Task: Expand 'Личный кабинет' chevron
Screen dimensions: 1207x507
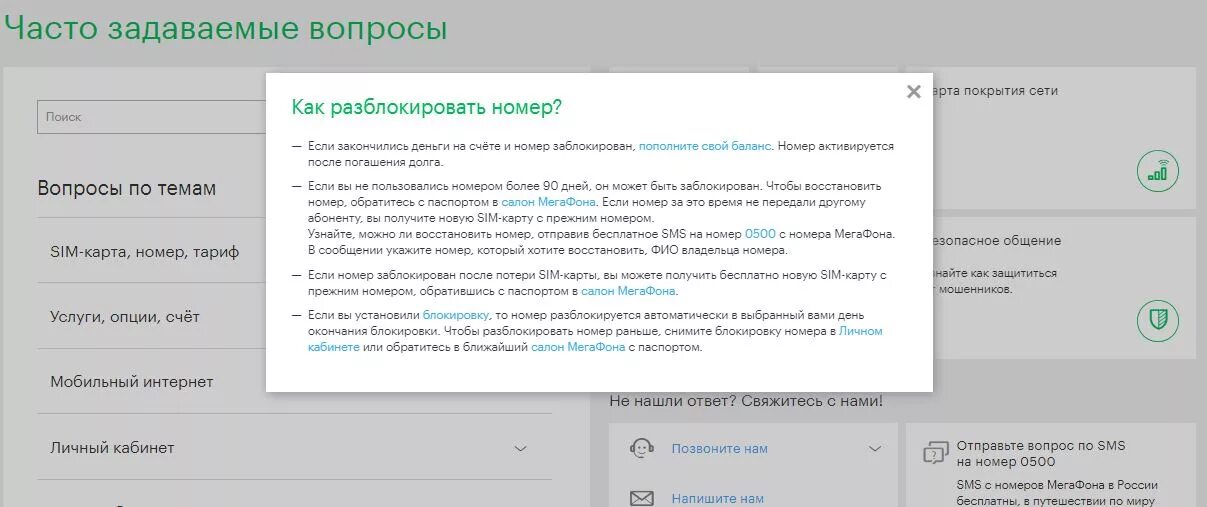Action: point(520,448)
